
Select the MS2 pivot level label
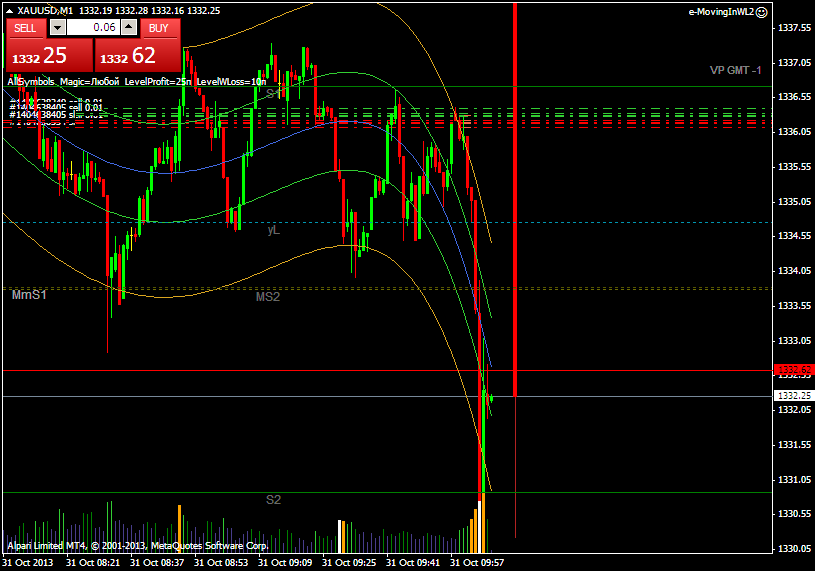(267, 297)
